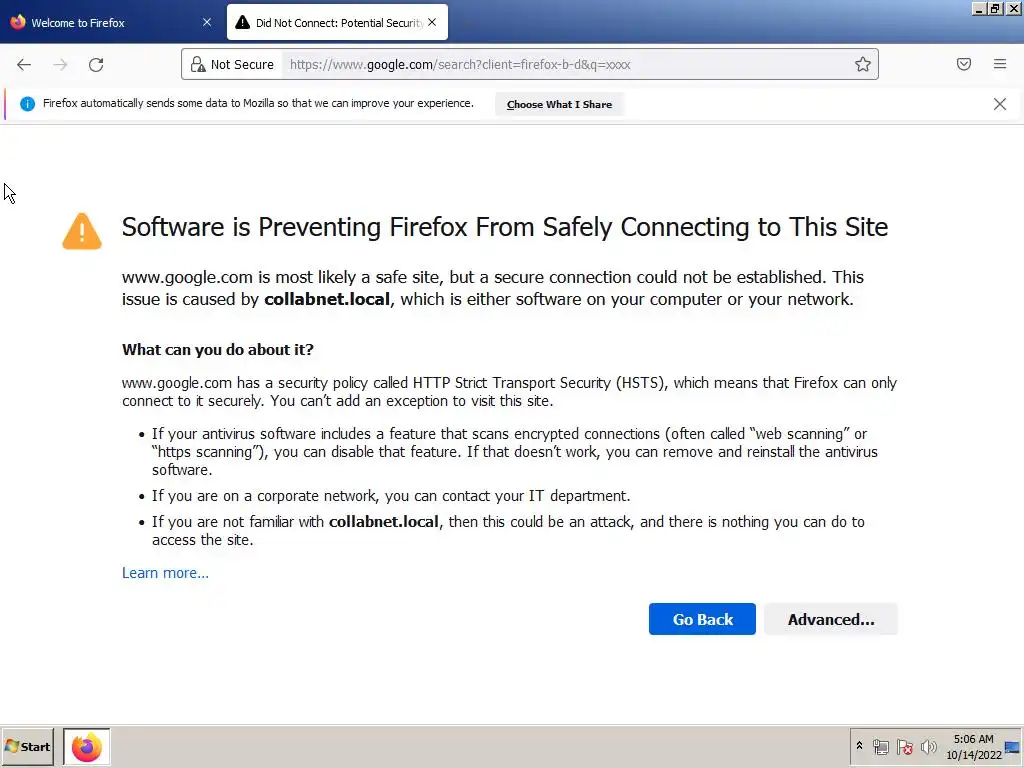Click the warning triangle icon in the active tab

coord(242,22)
